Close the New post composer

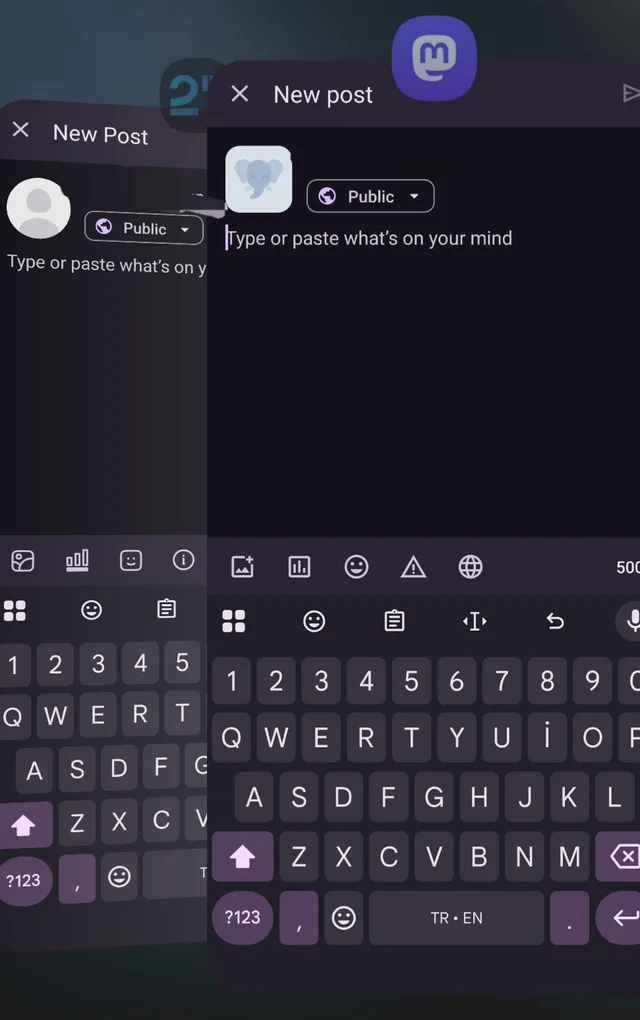point(239,94)
